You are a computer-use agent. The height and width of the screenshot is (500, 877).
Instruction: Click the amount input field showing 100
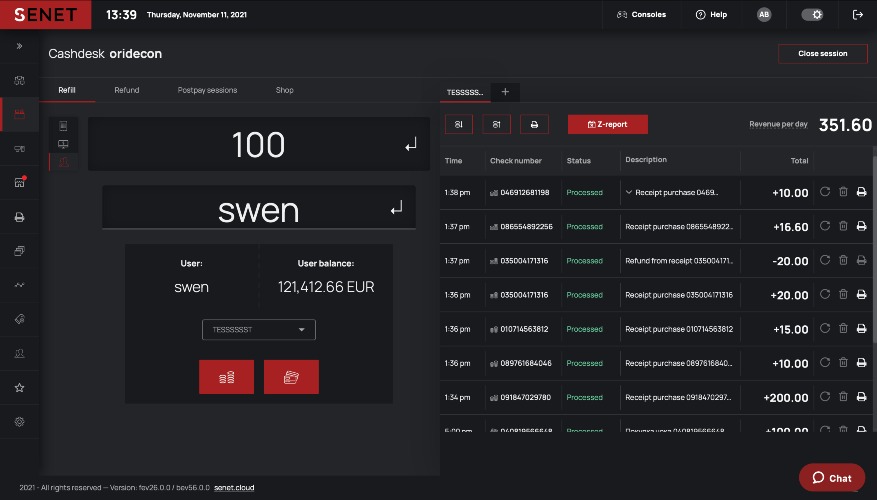(x=259, y=144)
